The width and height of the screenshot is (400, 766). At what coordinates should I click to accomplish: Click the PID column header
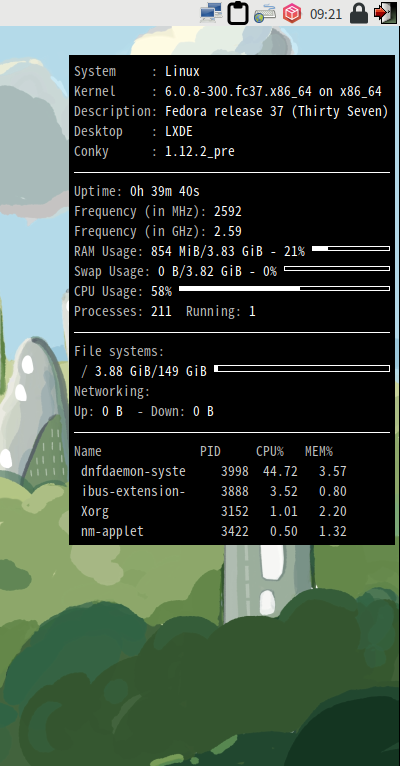(211, 451)
